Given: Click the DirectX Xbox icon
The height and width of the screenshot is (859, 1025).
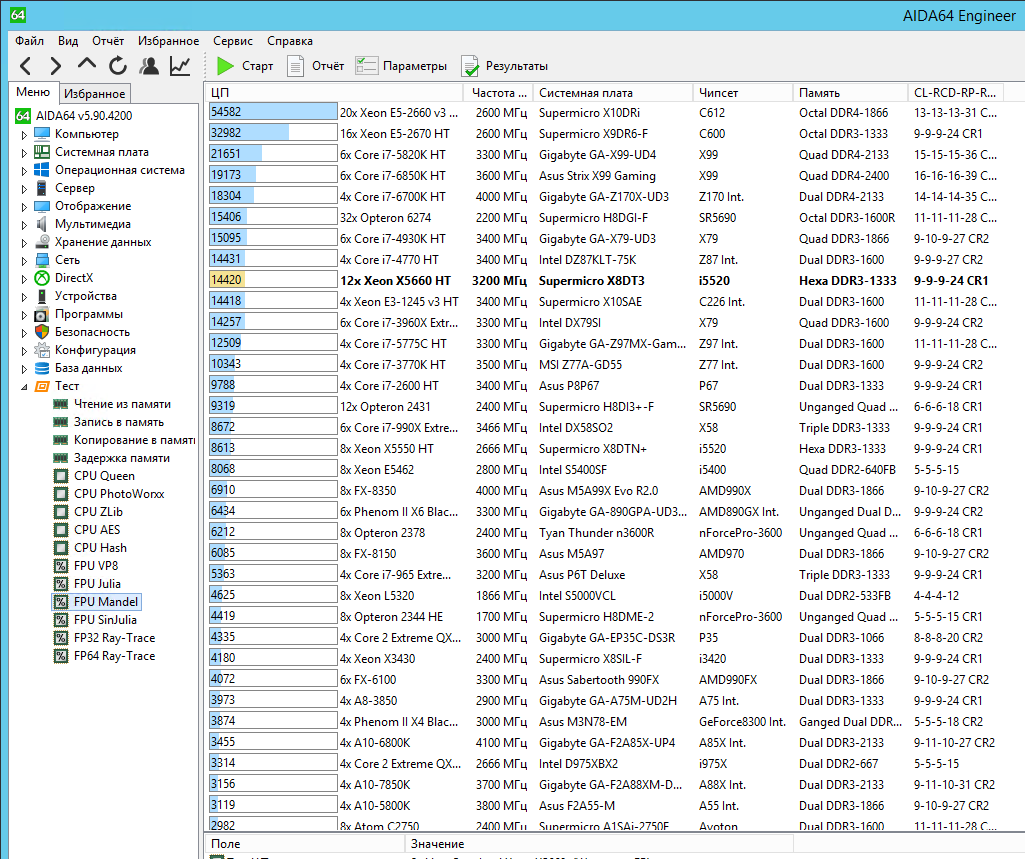Looking at the screenshot, I should [42, 278].
